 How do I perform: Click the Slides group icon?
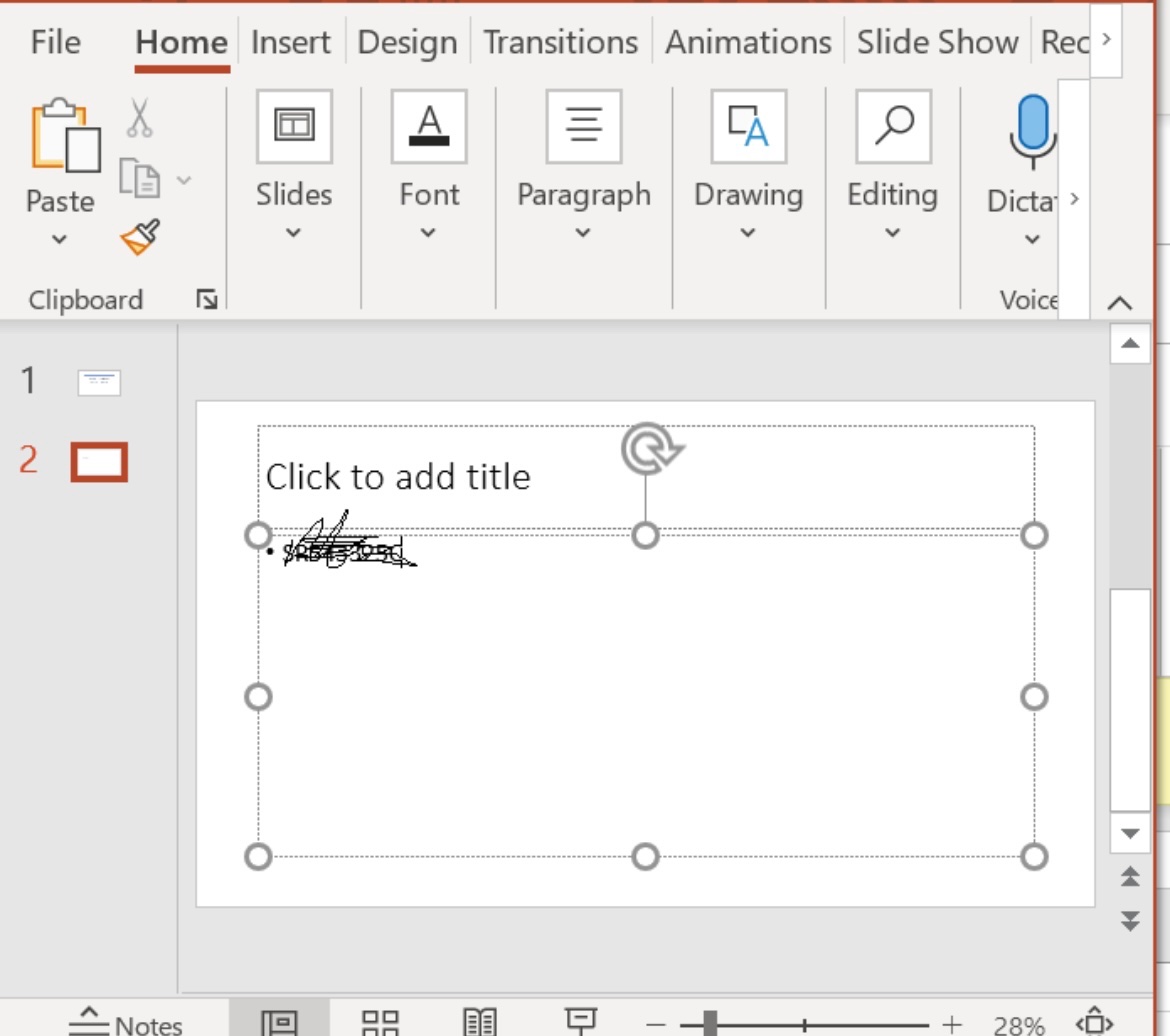click(294, 125)
